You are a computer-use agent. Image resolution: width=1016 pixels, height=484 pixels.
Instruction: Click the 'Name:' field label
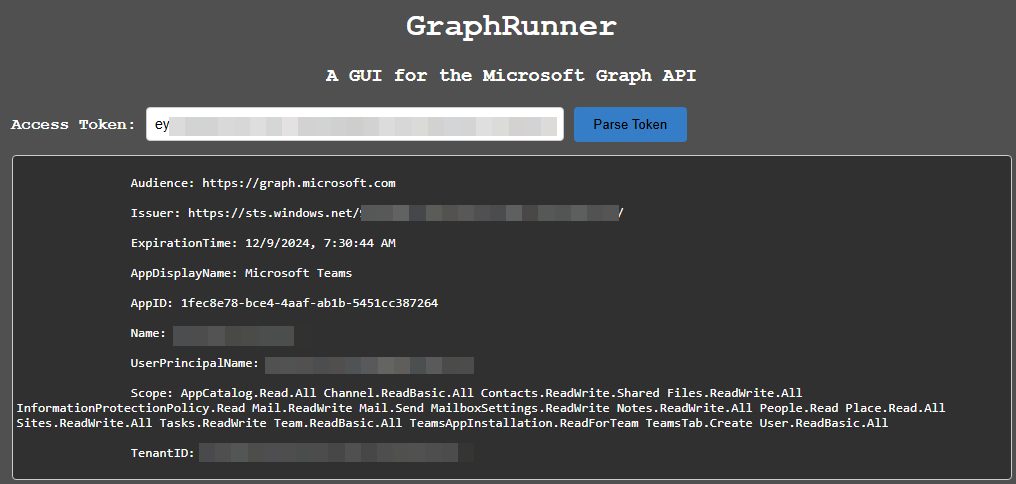click(x=148, y=333)
